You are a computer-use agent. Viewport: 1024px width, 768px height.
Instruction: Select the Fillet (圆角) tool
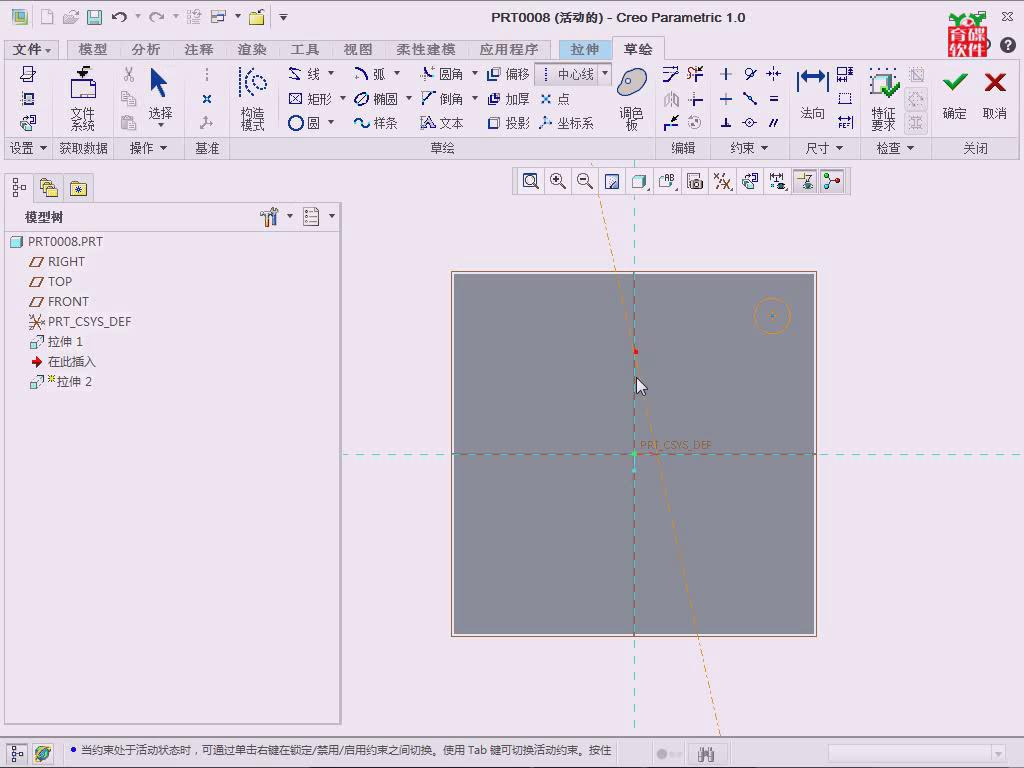(441, 74)
